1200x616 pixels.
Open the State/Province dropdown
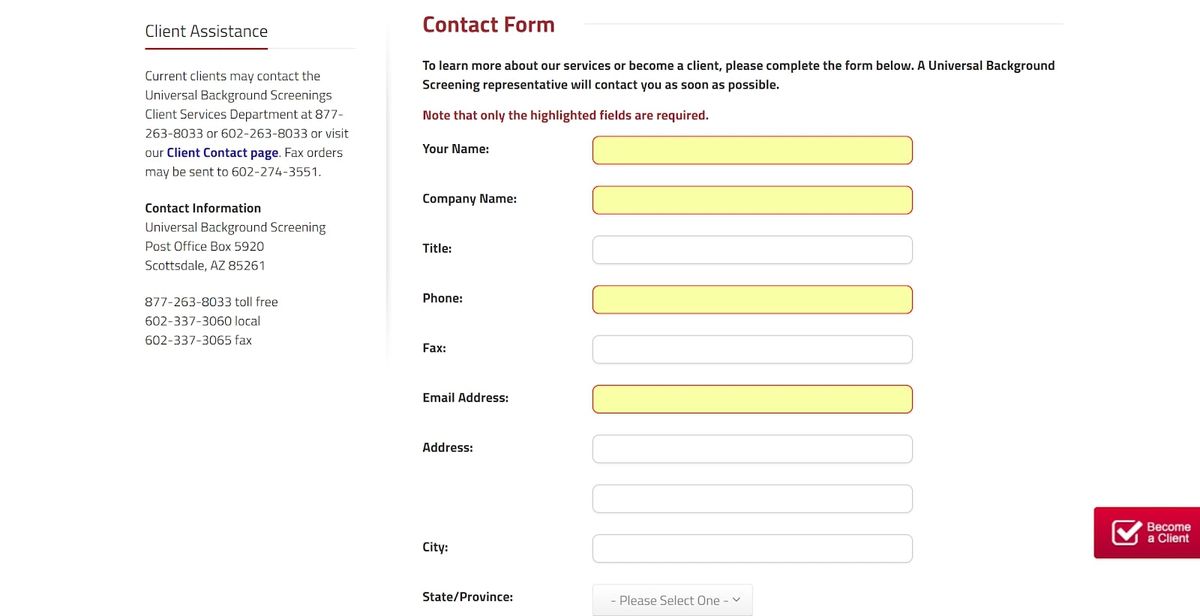(672, 600)
